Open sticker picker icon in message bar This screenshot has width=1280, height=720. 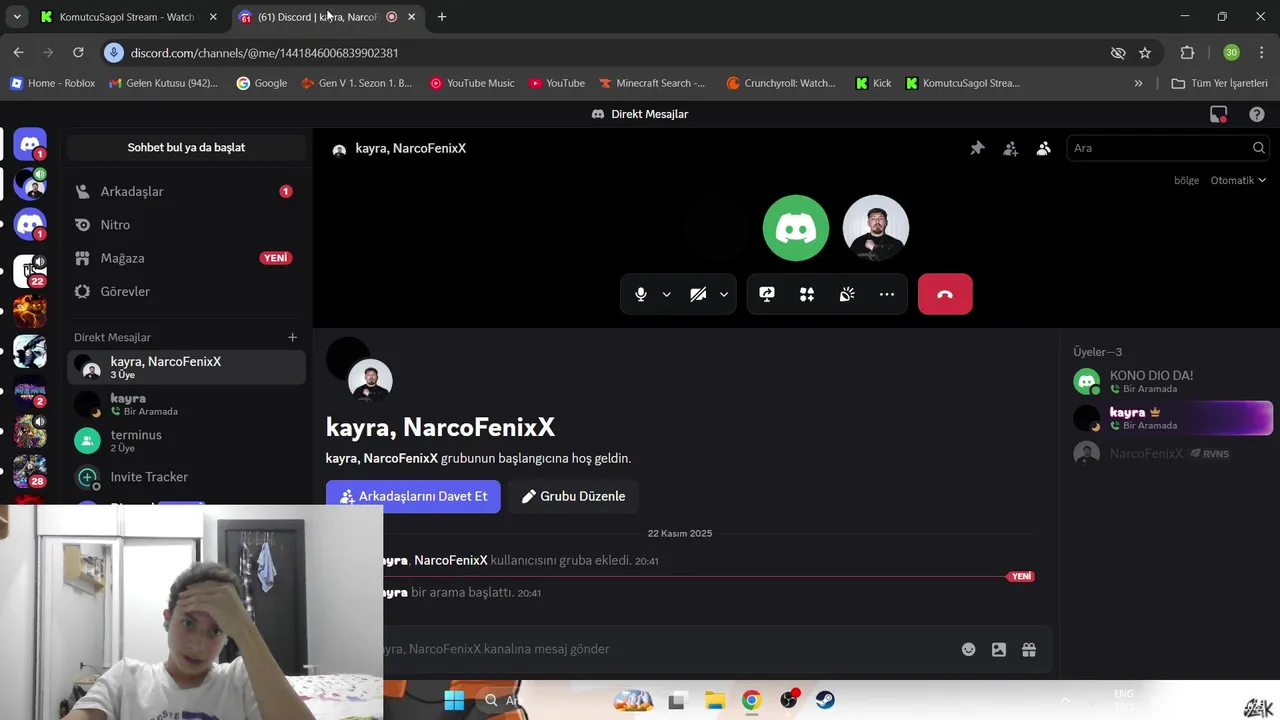[999, 649]
